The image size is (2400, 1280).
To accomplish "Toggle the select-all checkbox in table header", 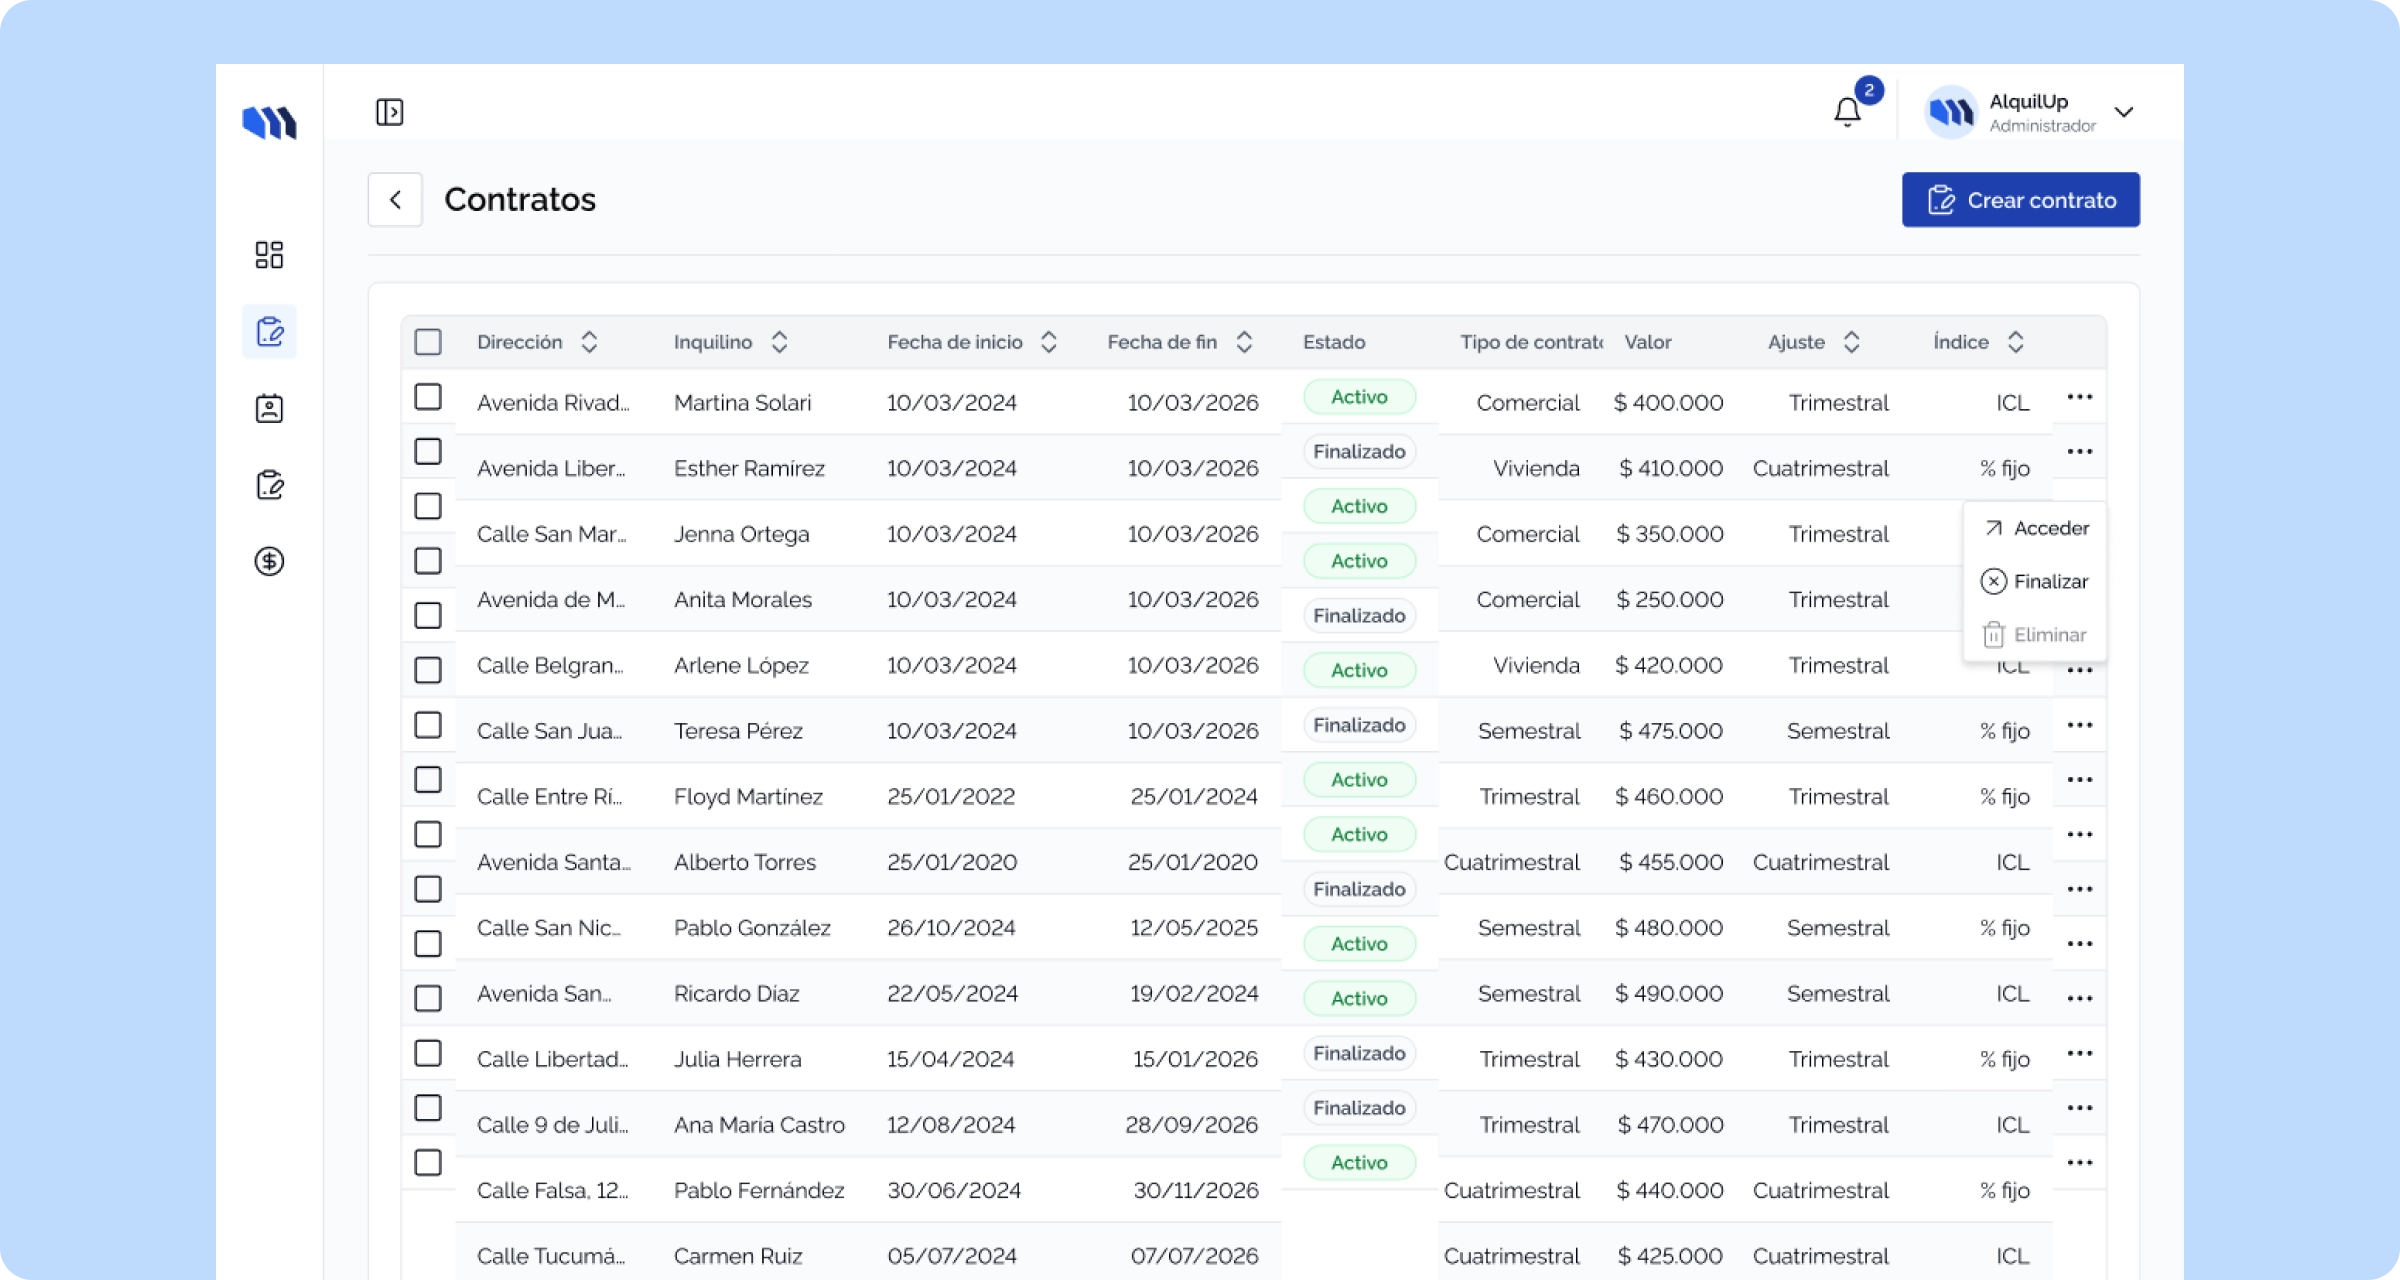I will 428,342.
